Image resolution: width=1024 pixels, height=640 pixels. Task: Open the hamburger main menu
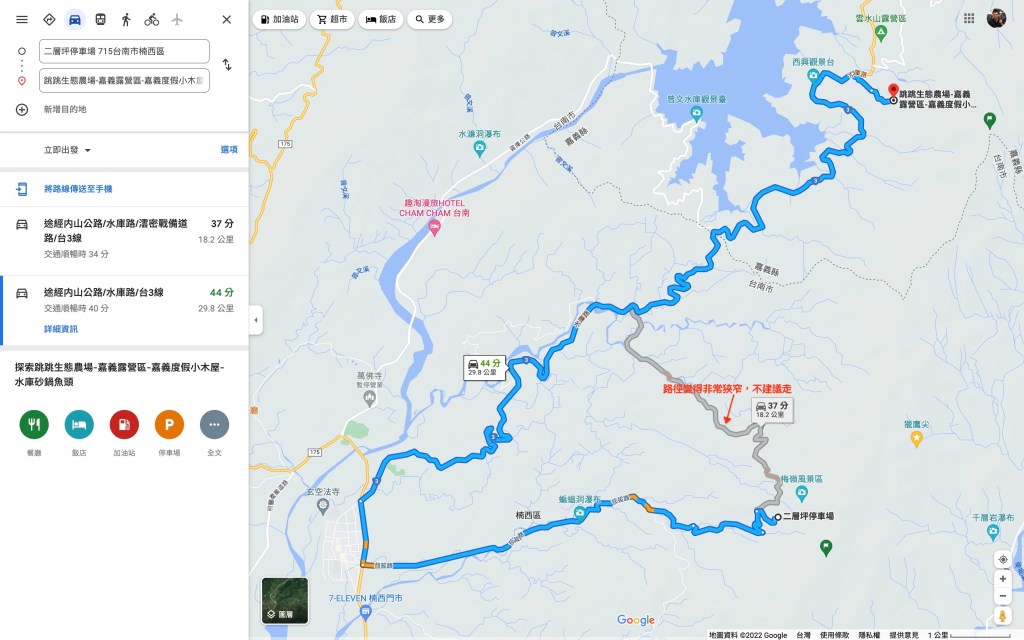22,20
